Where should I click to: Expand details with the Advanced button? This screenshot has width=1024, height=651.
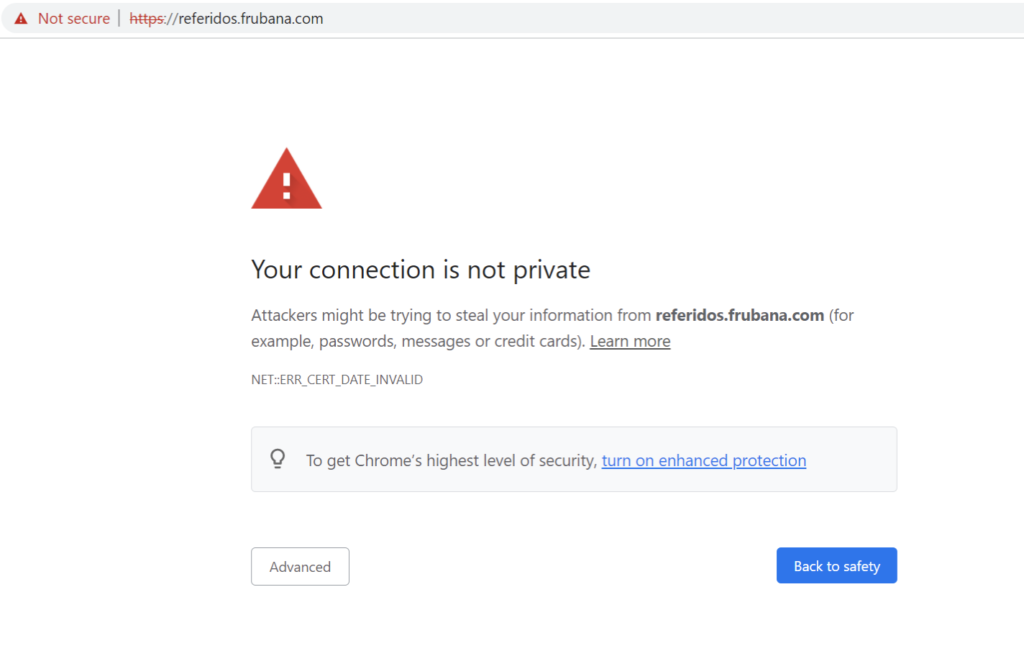pos(300,567)
